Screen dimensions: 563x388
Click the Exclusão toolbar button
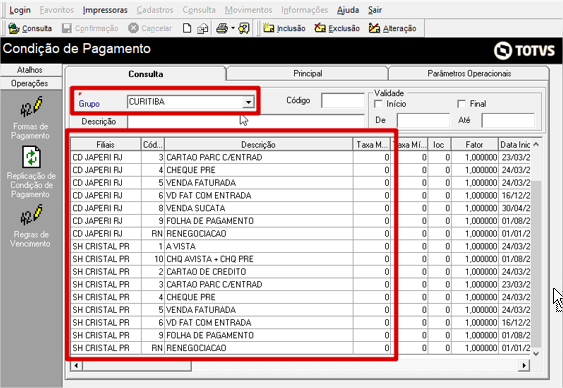tap(337, 28)
